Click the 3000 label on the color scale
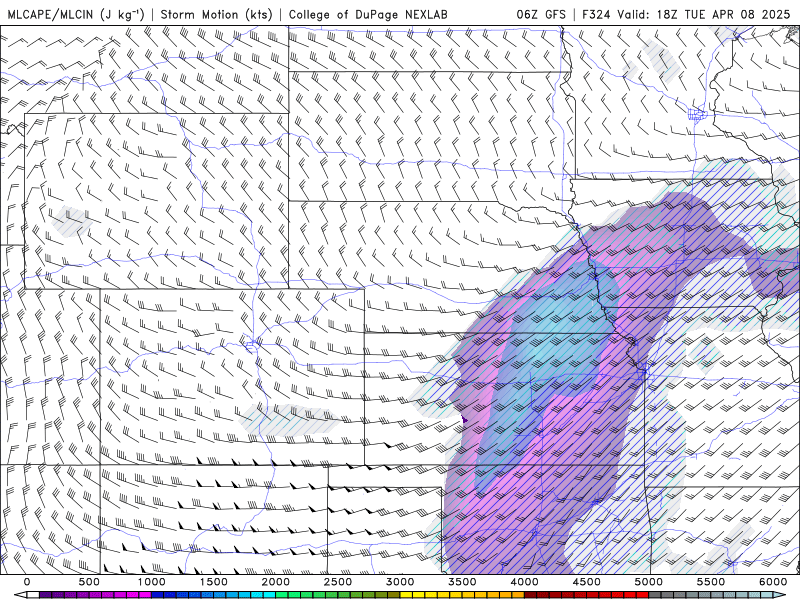 click(401, 582)
